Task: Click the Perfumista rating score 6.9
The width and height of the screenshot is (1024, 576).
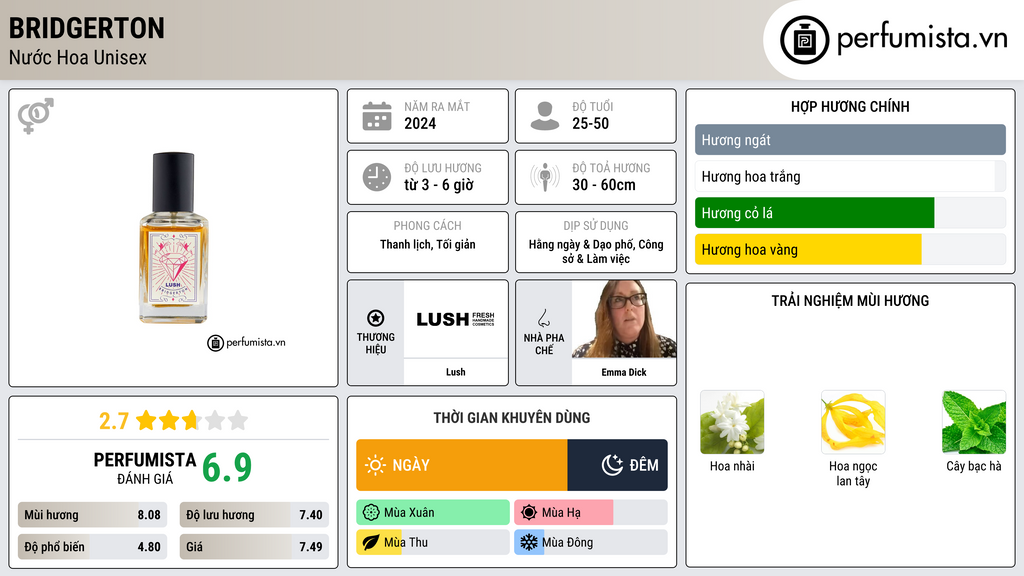Action: click(x=227, y=468)
